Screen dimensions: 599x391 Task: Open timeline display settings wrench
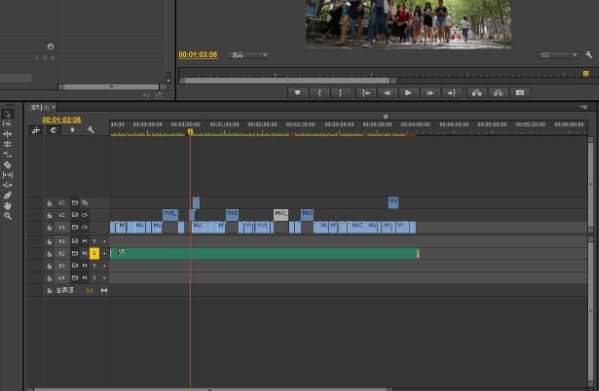(x=91, y=130)
